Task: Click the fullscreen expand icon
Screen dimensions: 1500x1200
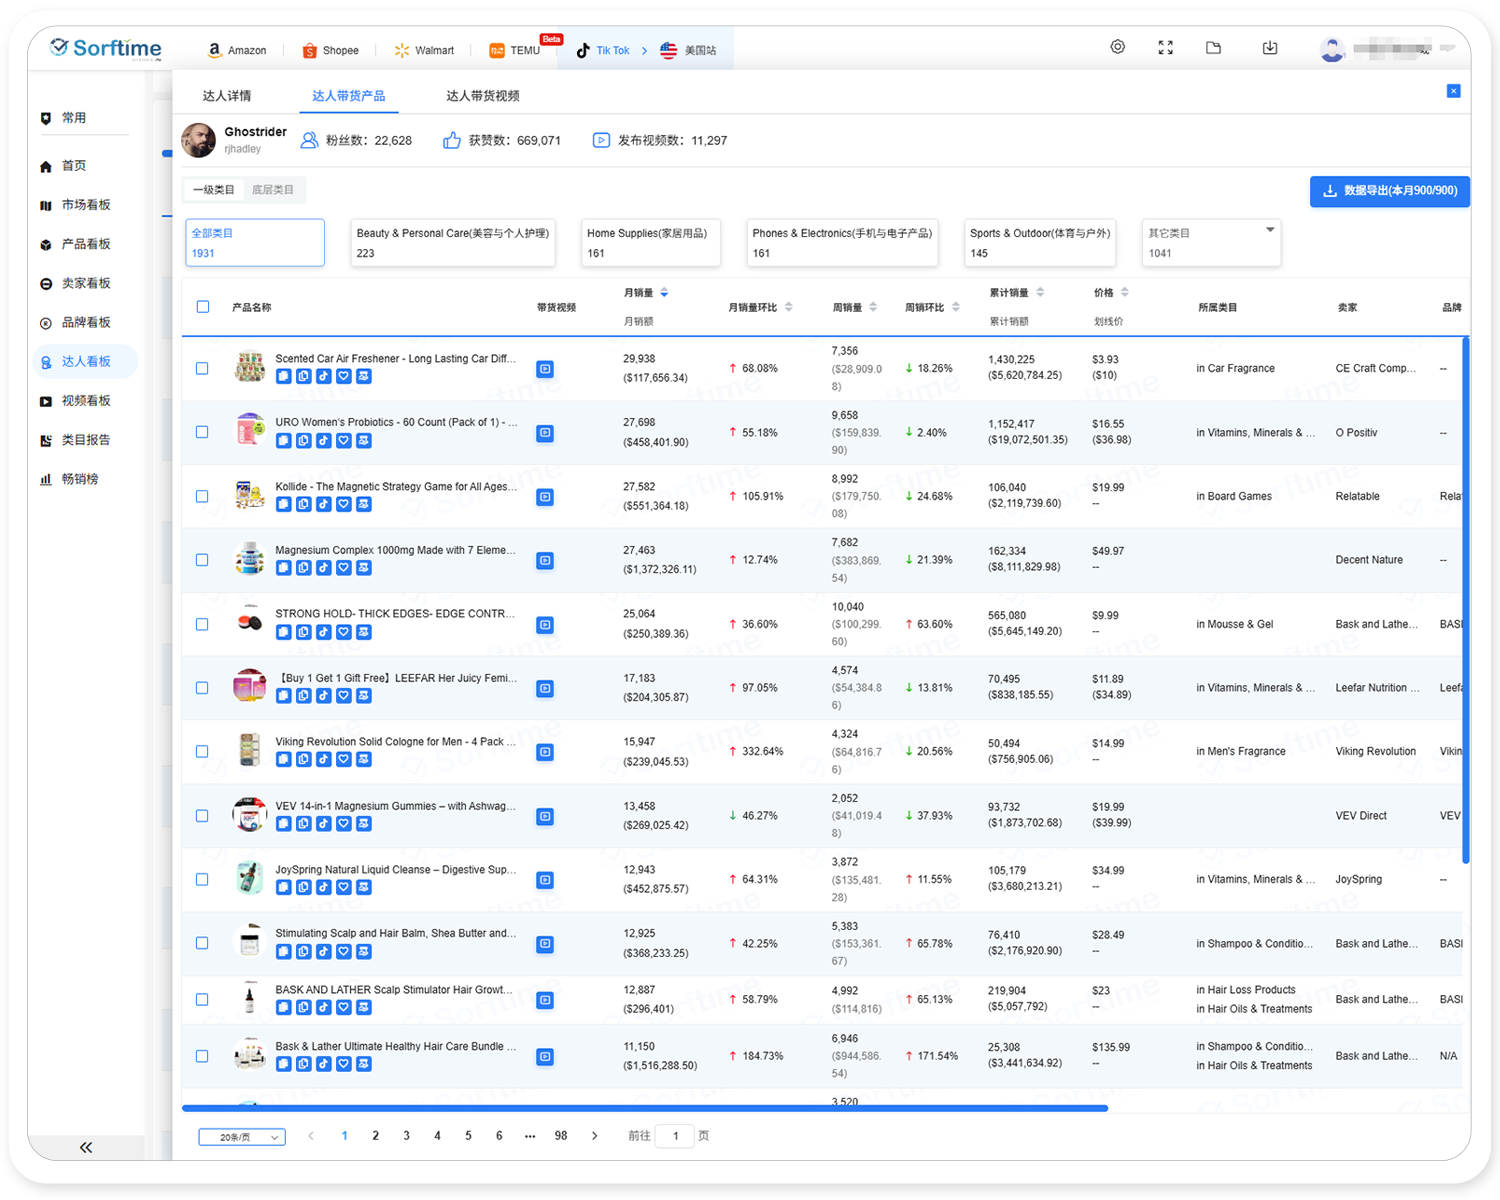Action: [1166, 47]
